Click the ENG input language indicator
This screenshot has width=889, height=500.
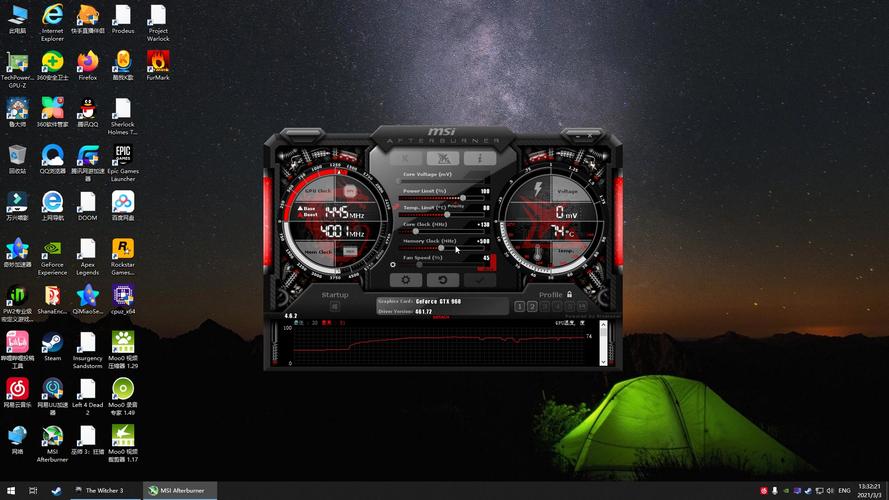tap(844, 490)
